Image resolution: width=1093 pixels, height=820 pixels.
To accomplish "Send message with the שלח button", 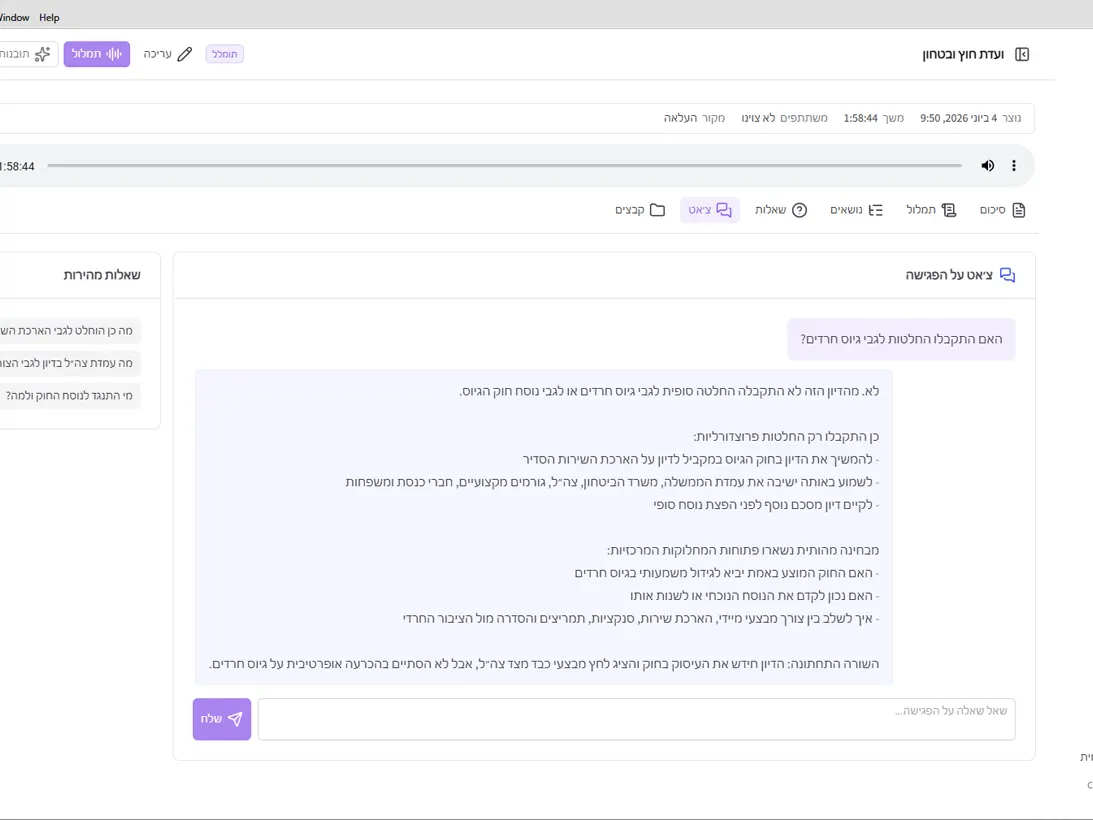I will tap(222, 719).
